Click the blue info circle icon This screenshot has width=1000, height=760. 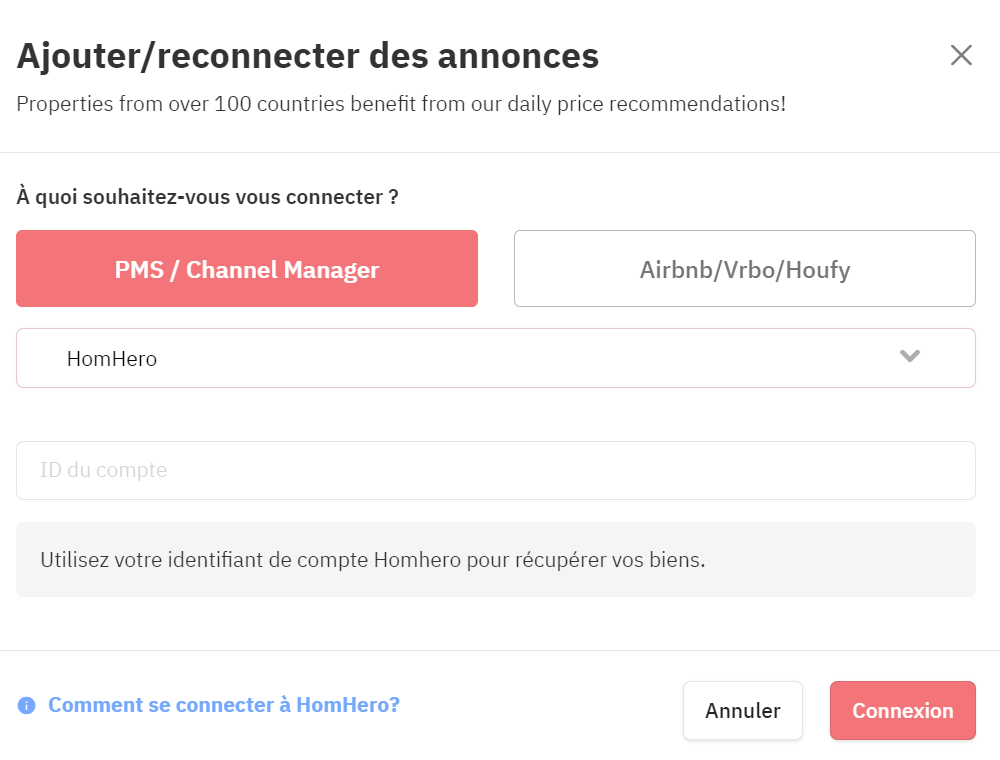click(x=26, y=705)
